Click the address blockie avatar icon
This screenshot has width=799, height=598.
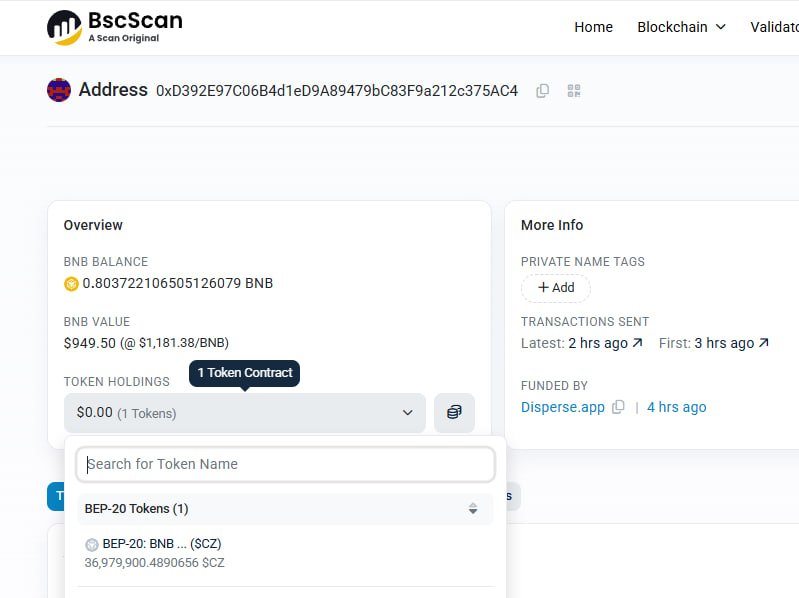[59, 90]
